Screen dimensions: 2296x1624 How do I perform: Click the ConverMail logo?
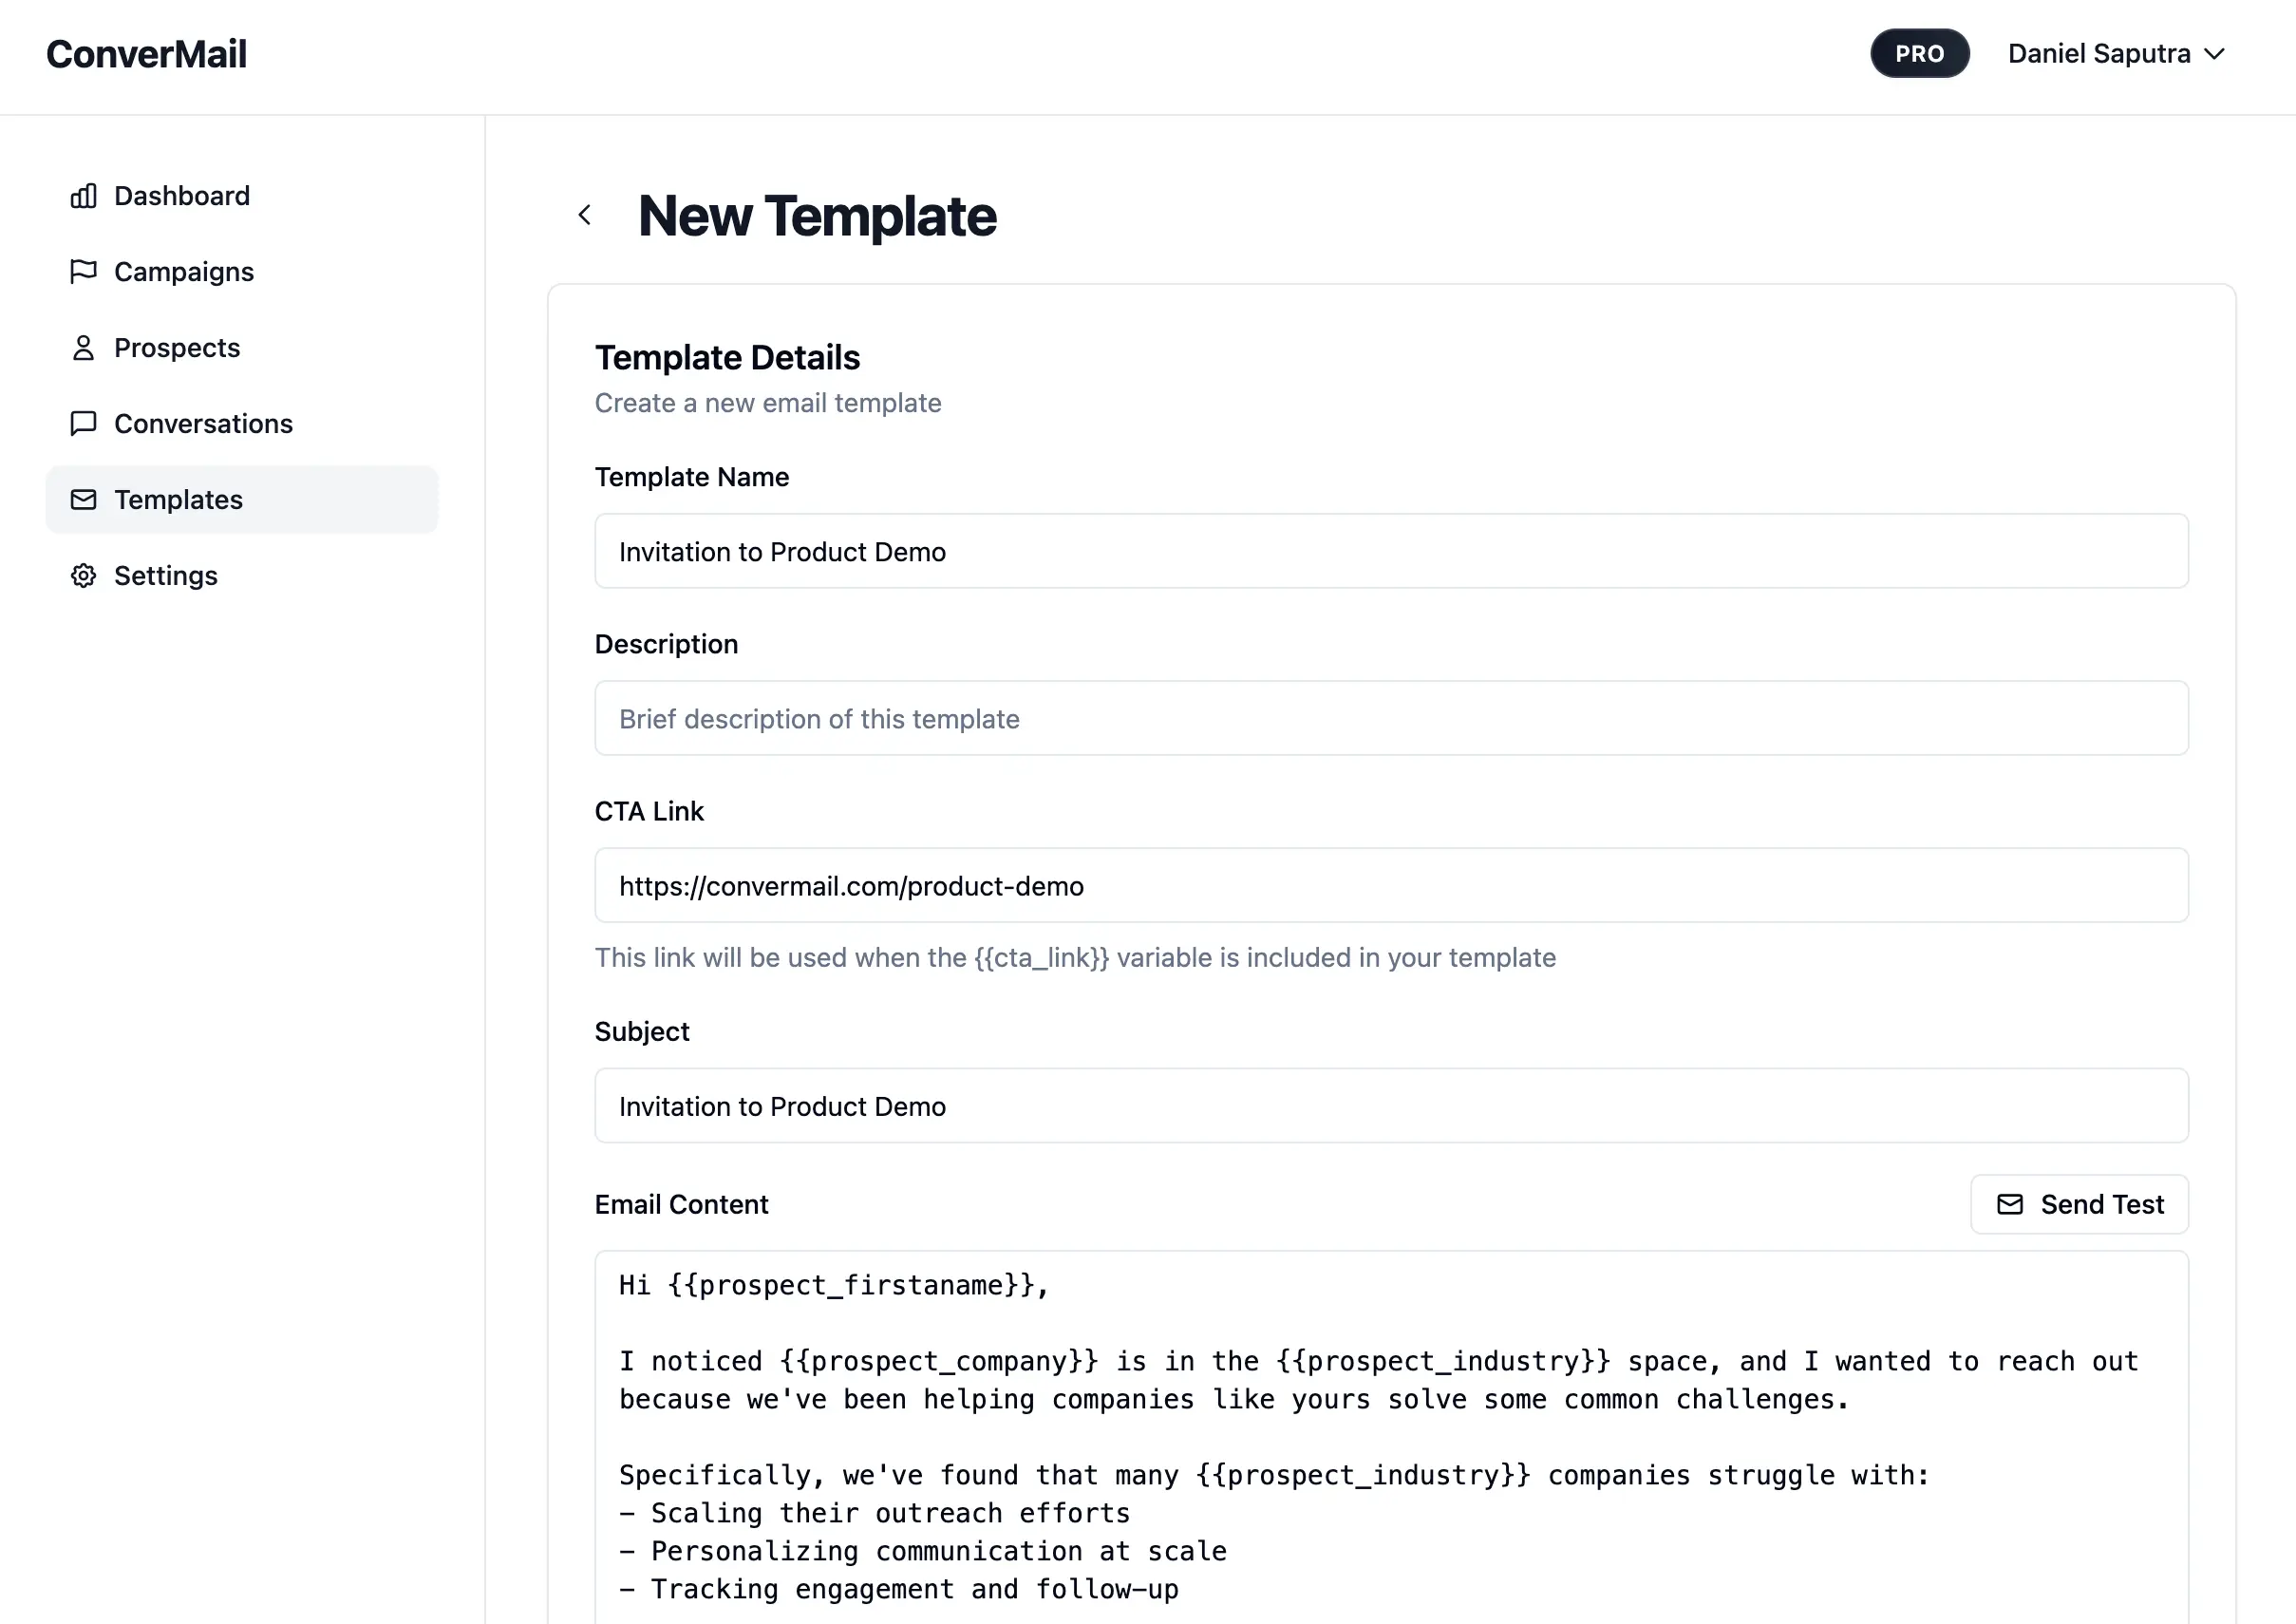tap(146, 54)
